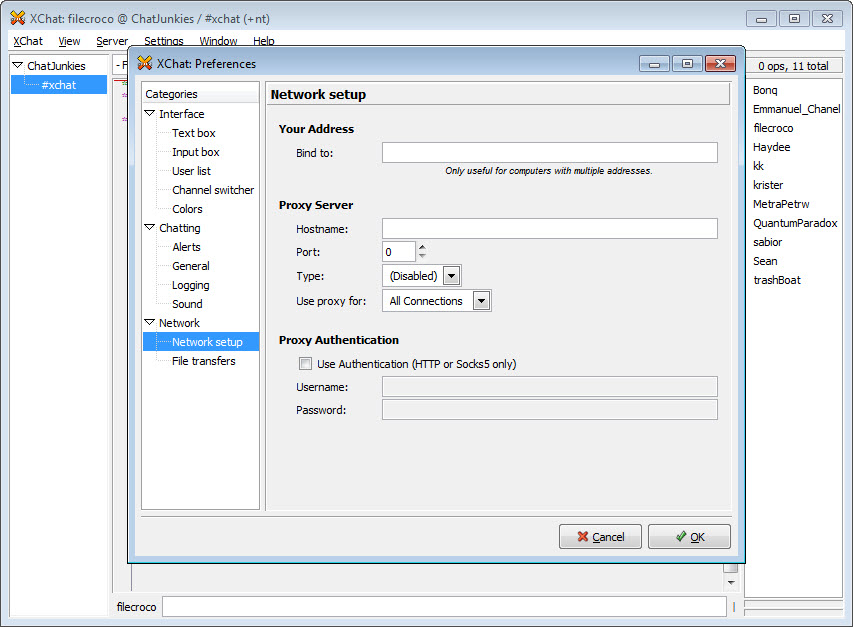The image size is (853, 627).
Task: Click the proxy Hostname field
Action: click(x=549, y=229)
